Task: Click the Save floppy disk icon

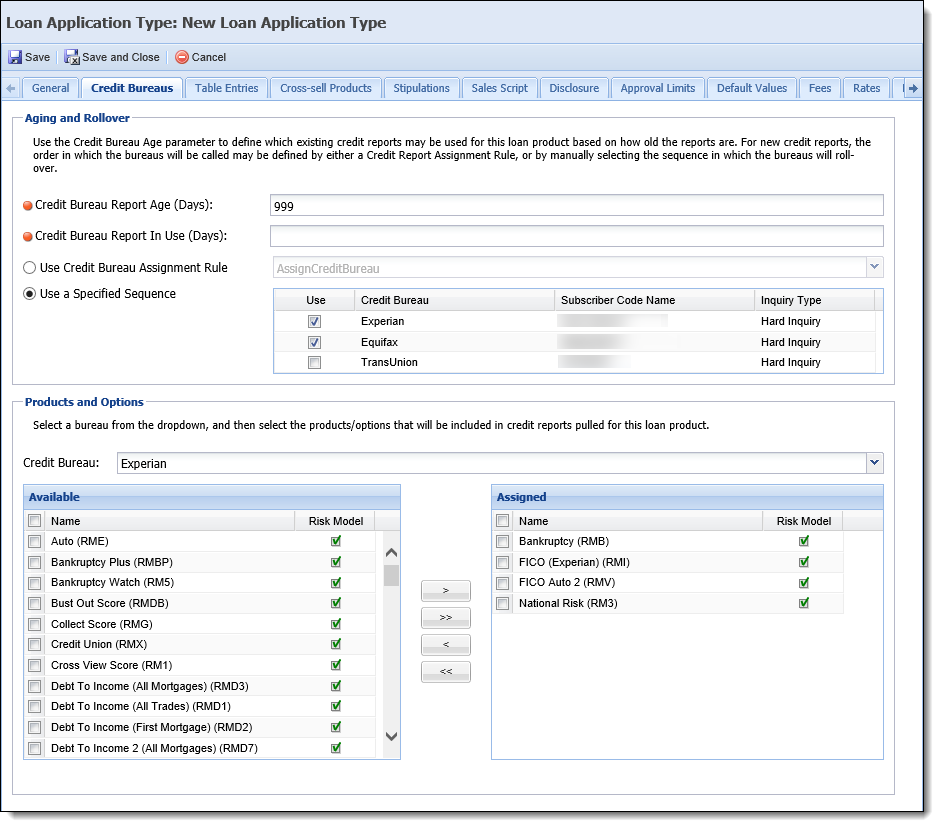Action: (x=15, y=57)
